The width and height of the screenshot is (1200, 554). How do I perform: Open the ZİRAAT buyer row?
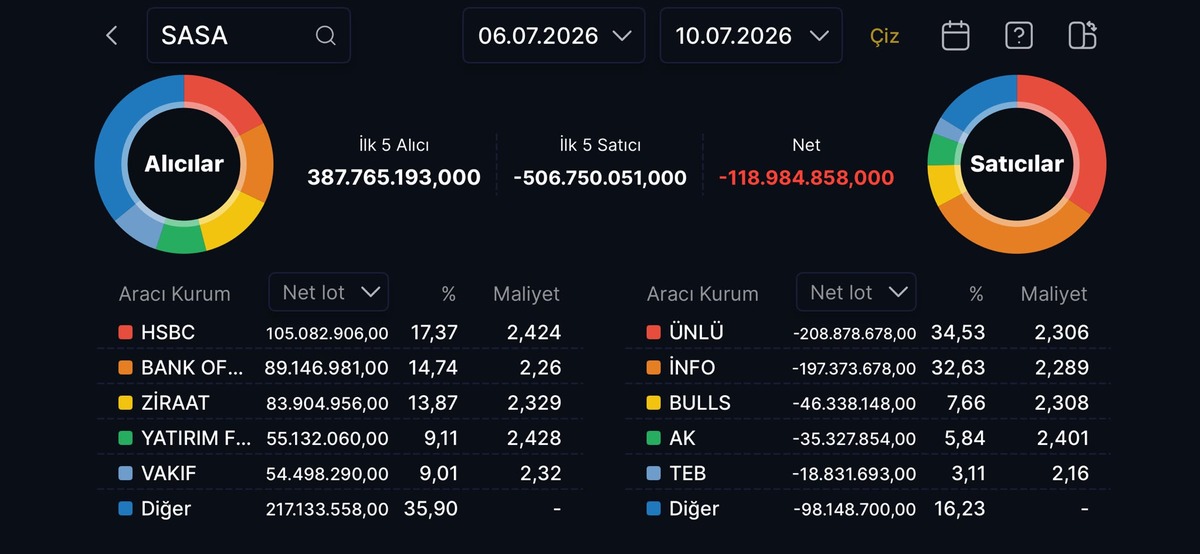[x=340, y=403]
